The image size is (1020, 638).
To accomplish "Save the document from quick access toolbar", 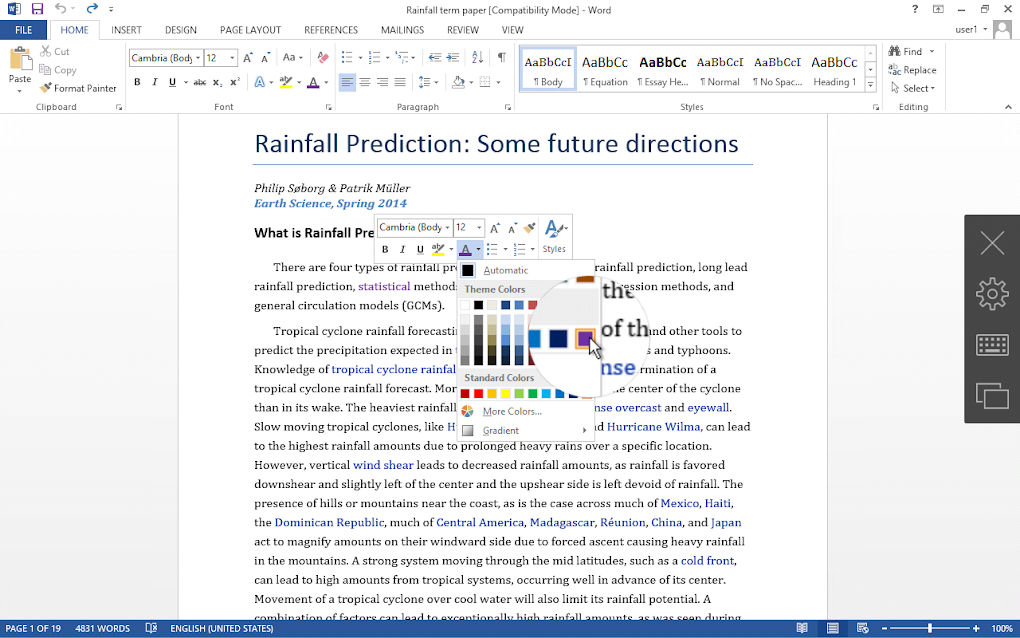I will [37, 9].
